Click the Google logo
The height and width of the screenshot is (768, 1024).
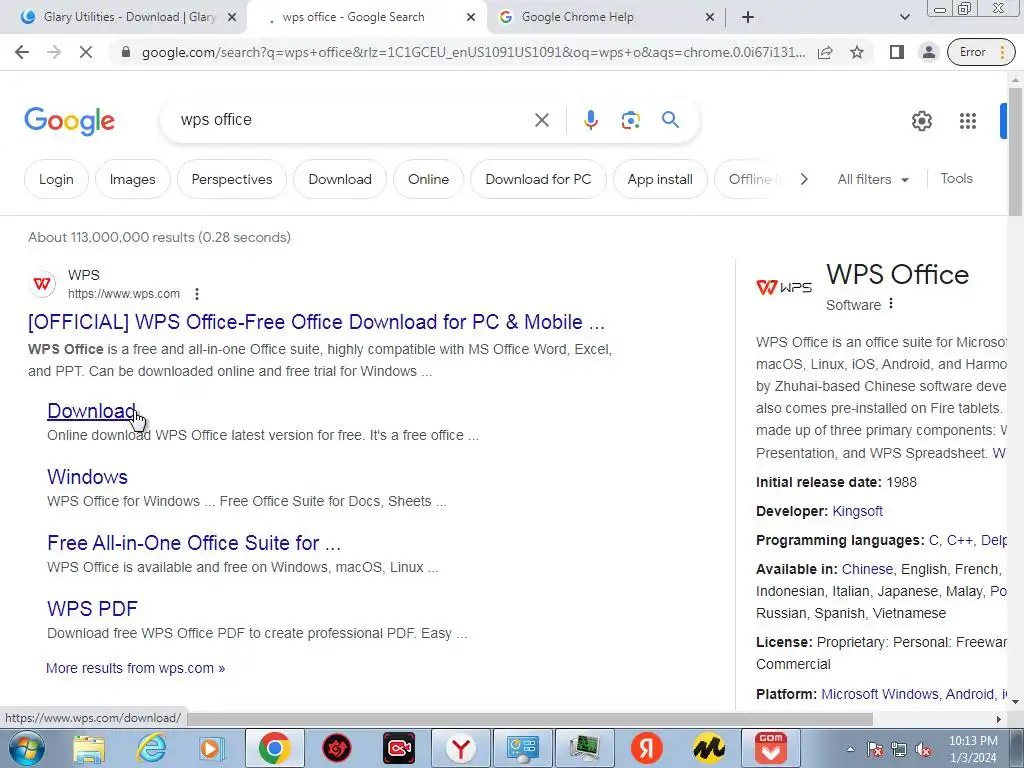click(x=69, y=121)
